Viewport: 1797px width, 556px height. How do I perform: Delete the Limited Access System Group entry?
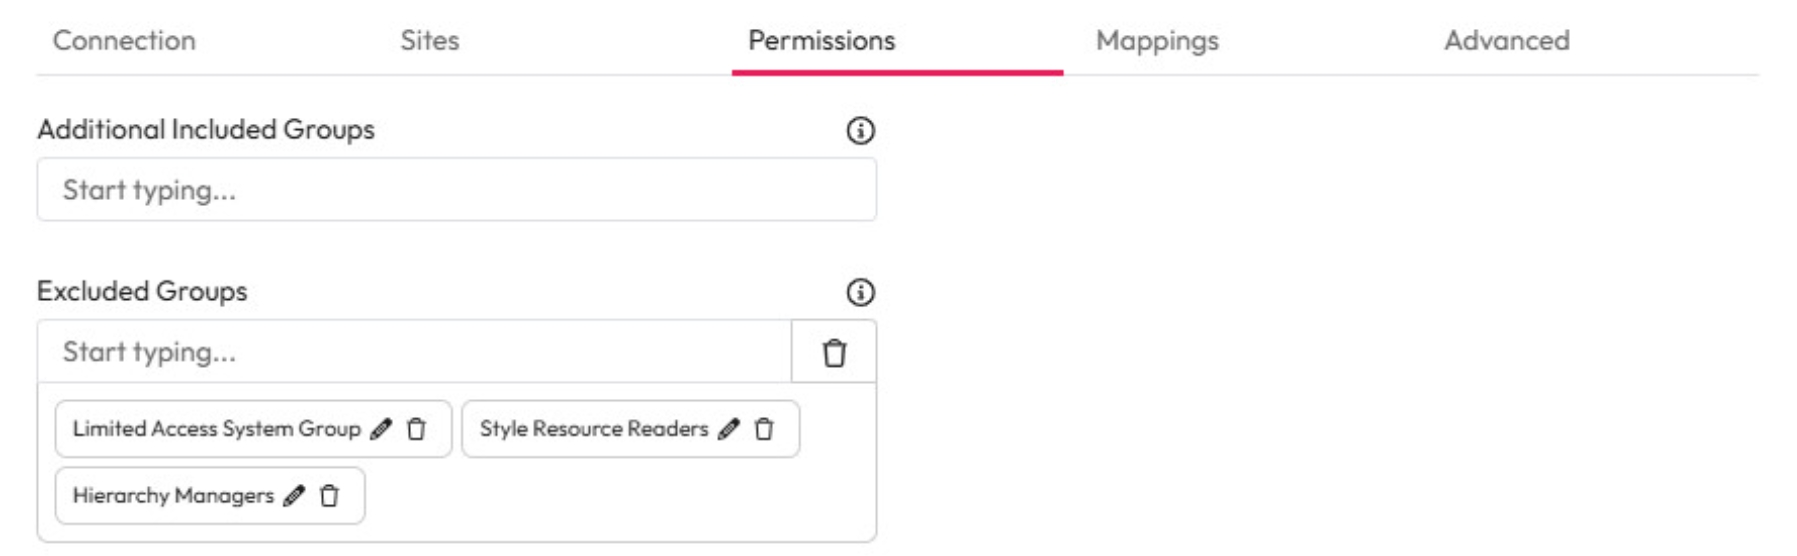tap(417, 429)
